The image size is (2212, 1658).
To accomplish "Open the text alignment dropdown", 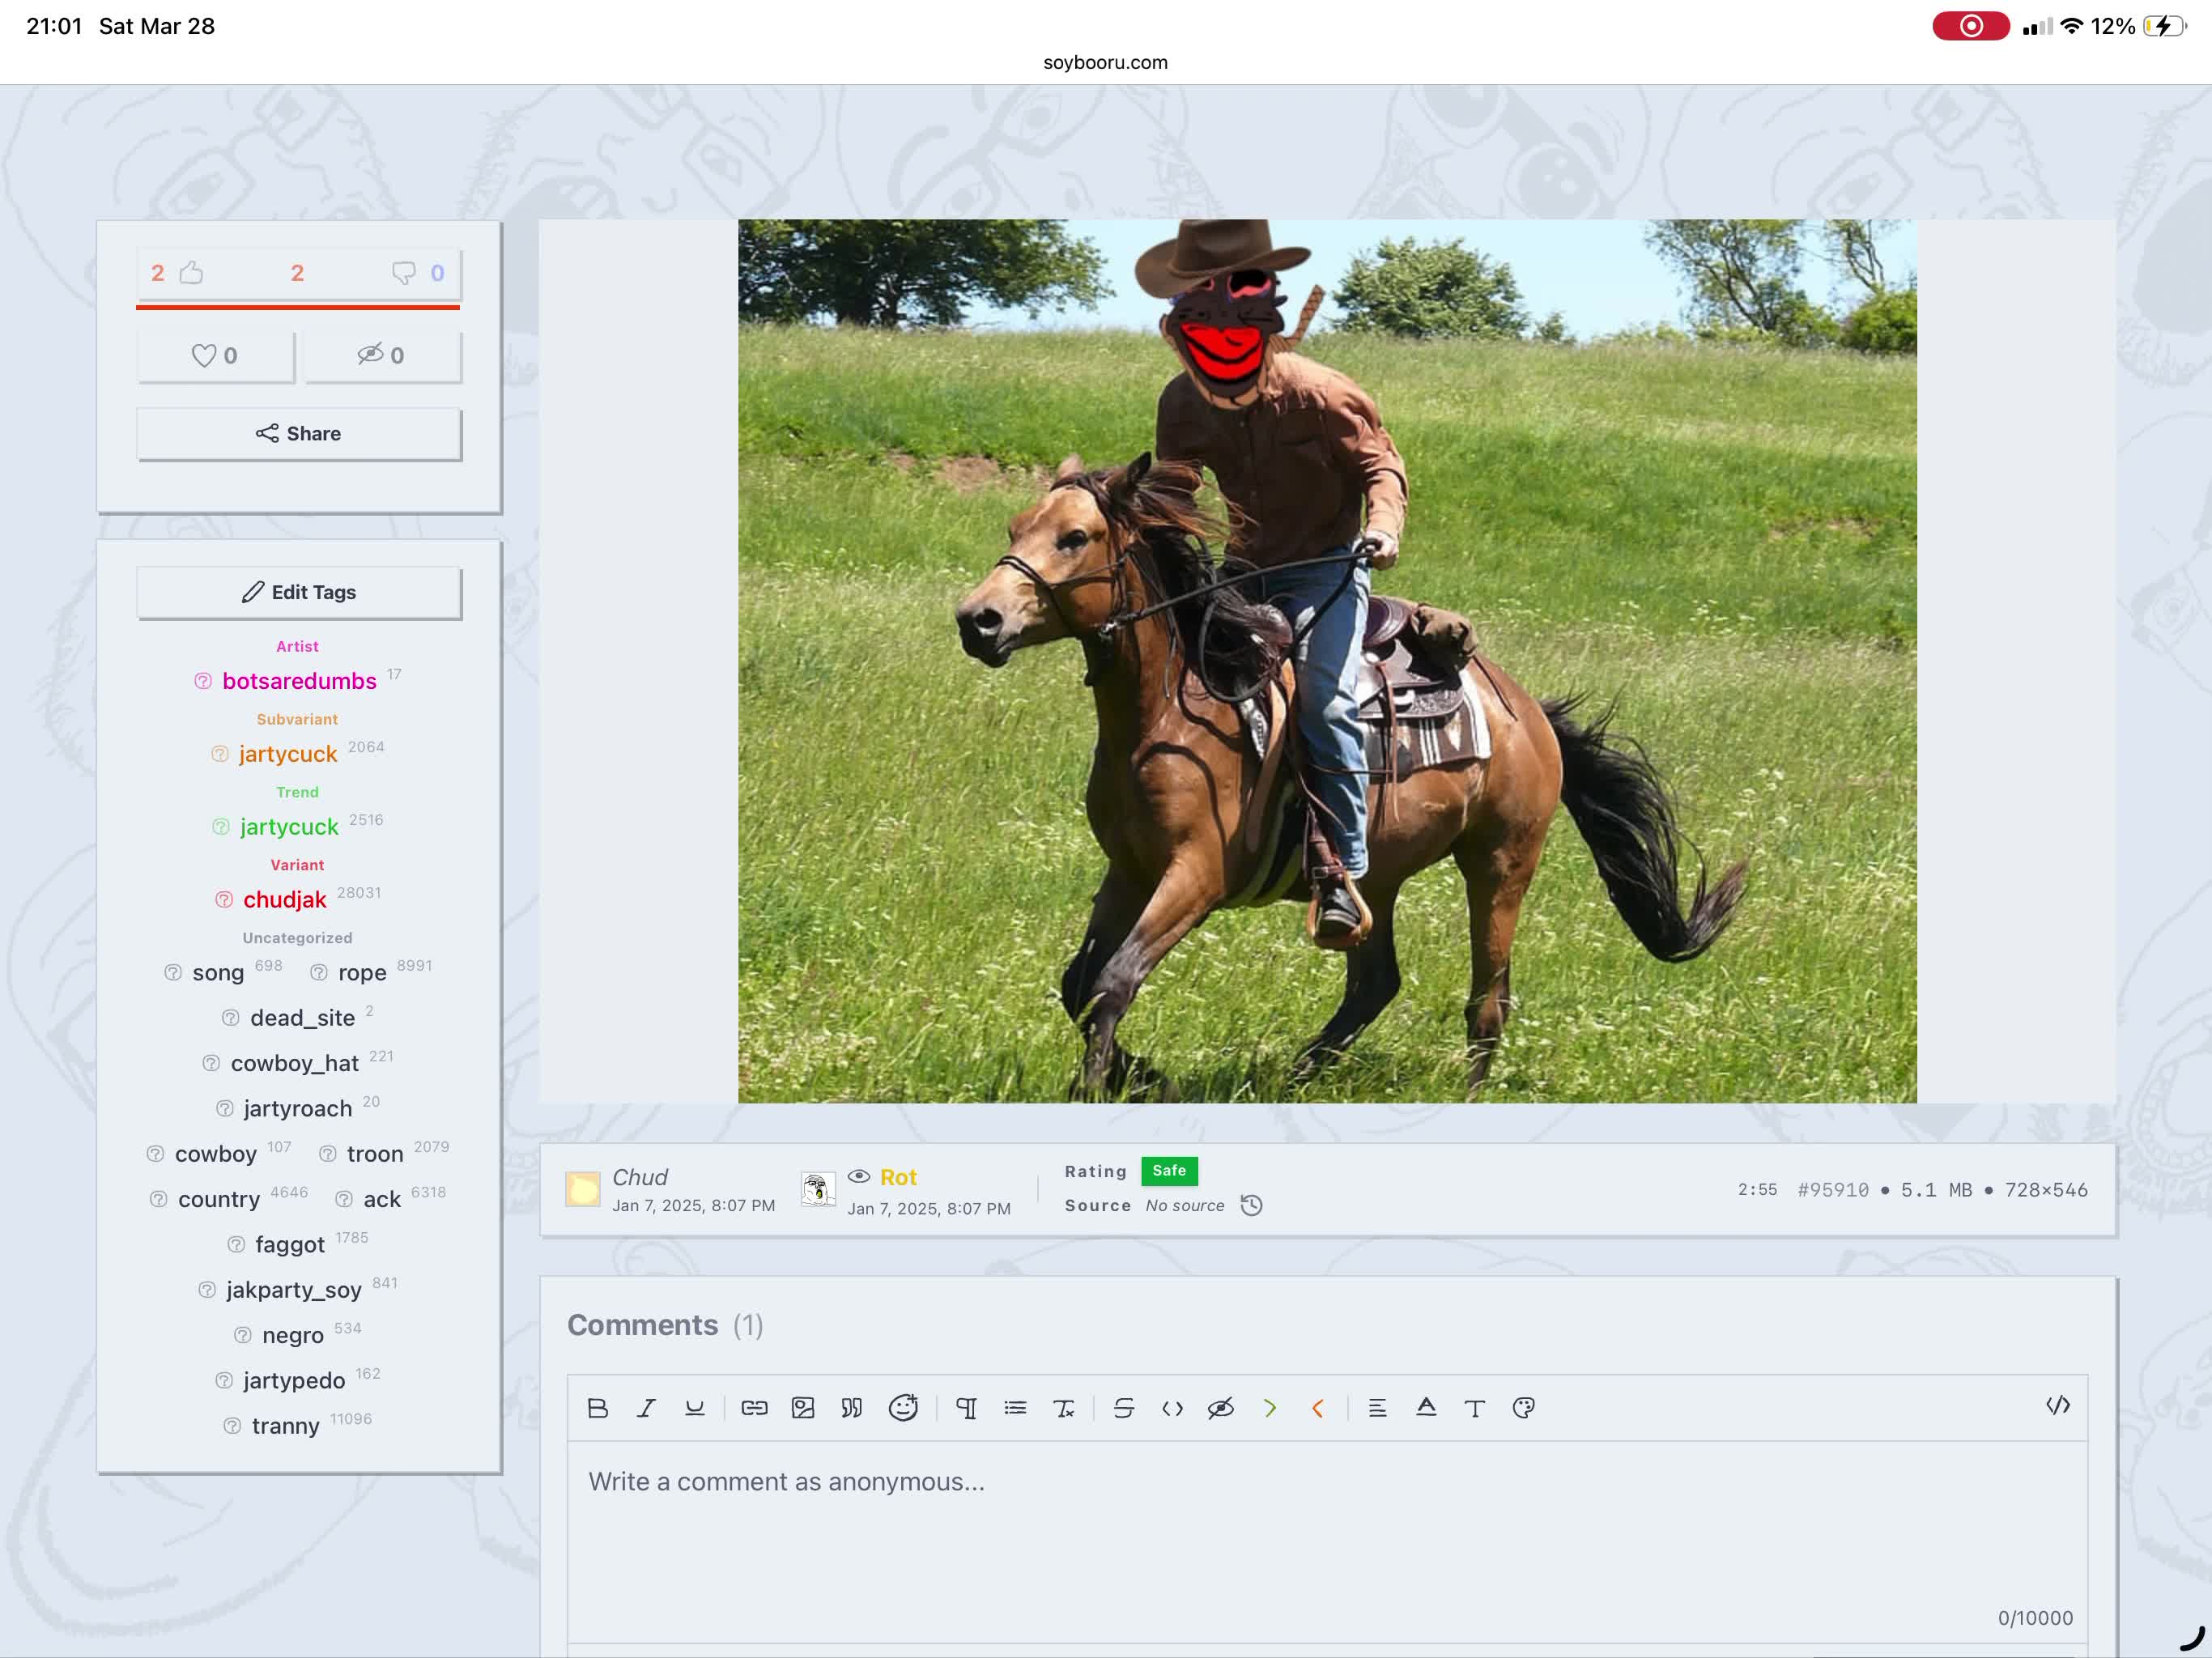I will [1377, 1408].
